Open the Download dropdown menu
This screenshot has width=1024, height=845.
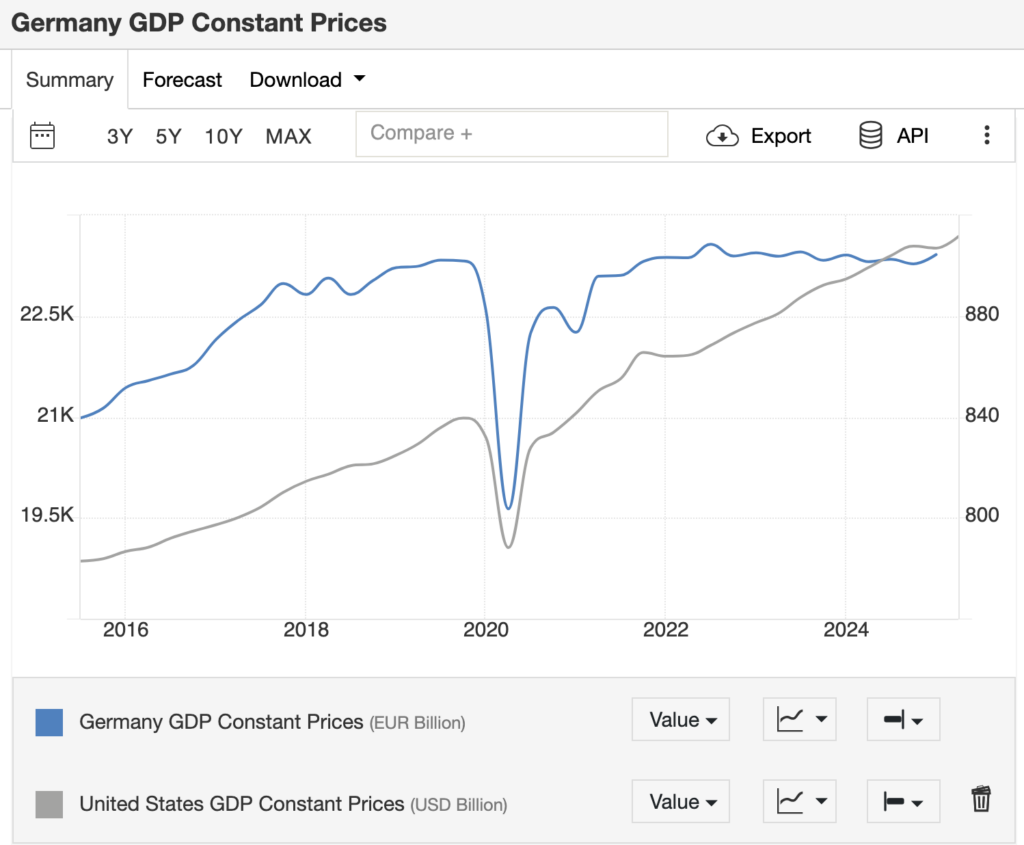click(308, 80)
